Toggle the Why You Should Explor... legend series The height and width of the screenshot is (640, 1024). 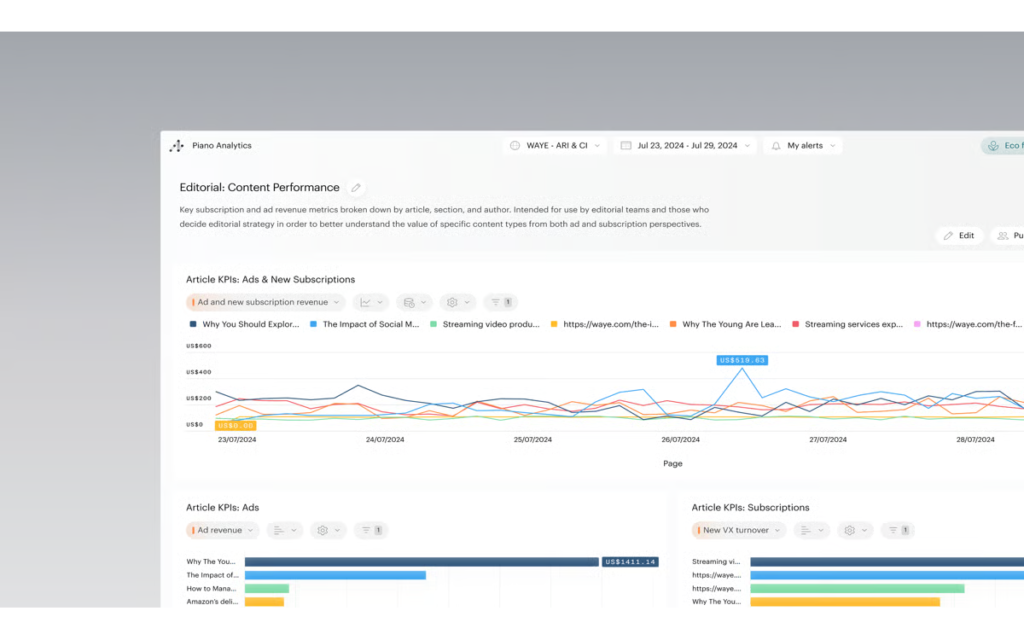pos(244,324)
